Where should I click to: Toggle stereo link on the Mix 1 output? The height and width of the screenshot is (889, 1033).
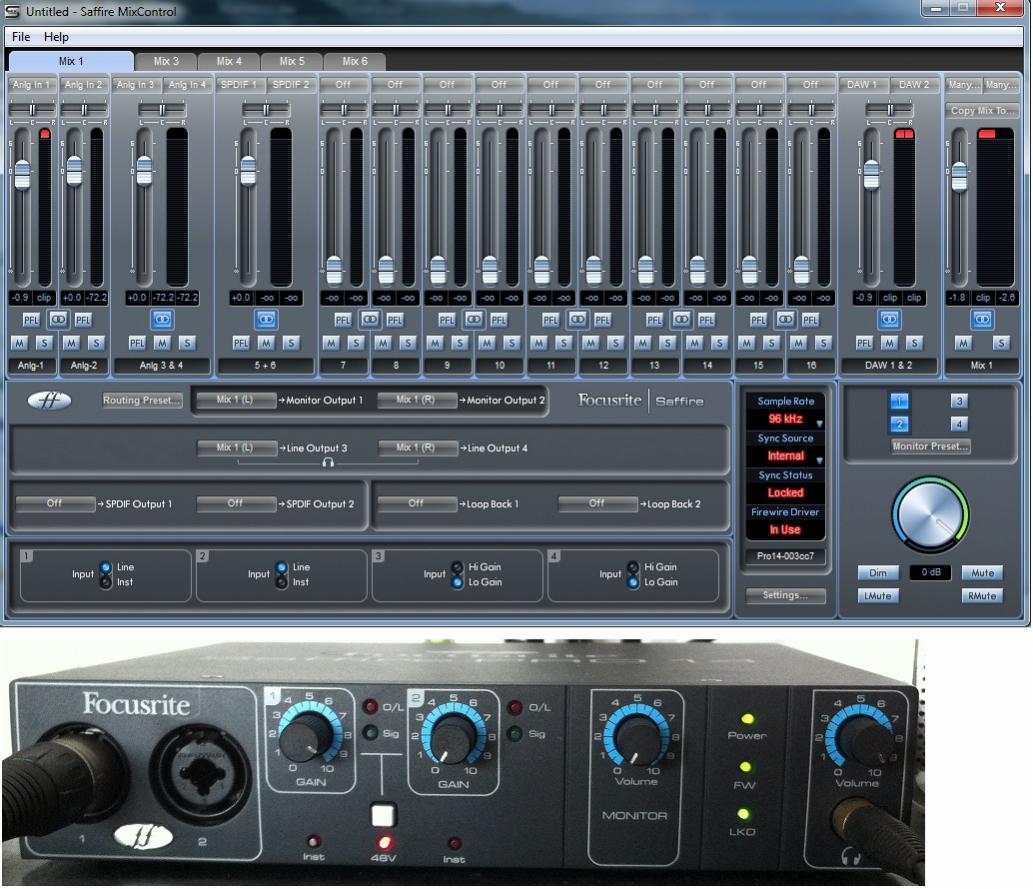coord(982,320)
